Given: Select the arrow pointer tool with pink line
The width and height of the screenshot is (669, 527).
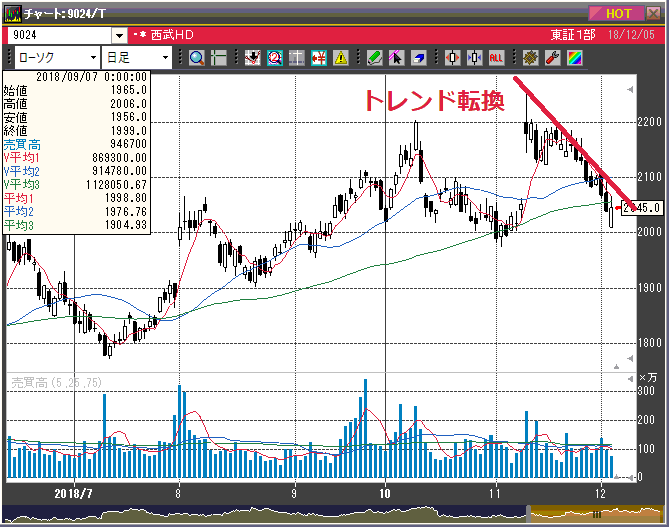Looking at the screenshot, I should [x=396, y=58].
